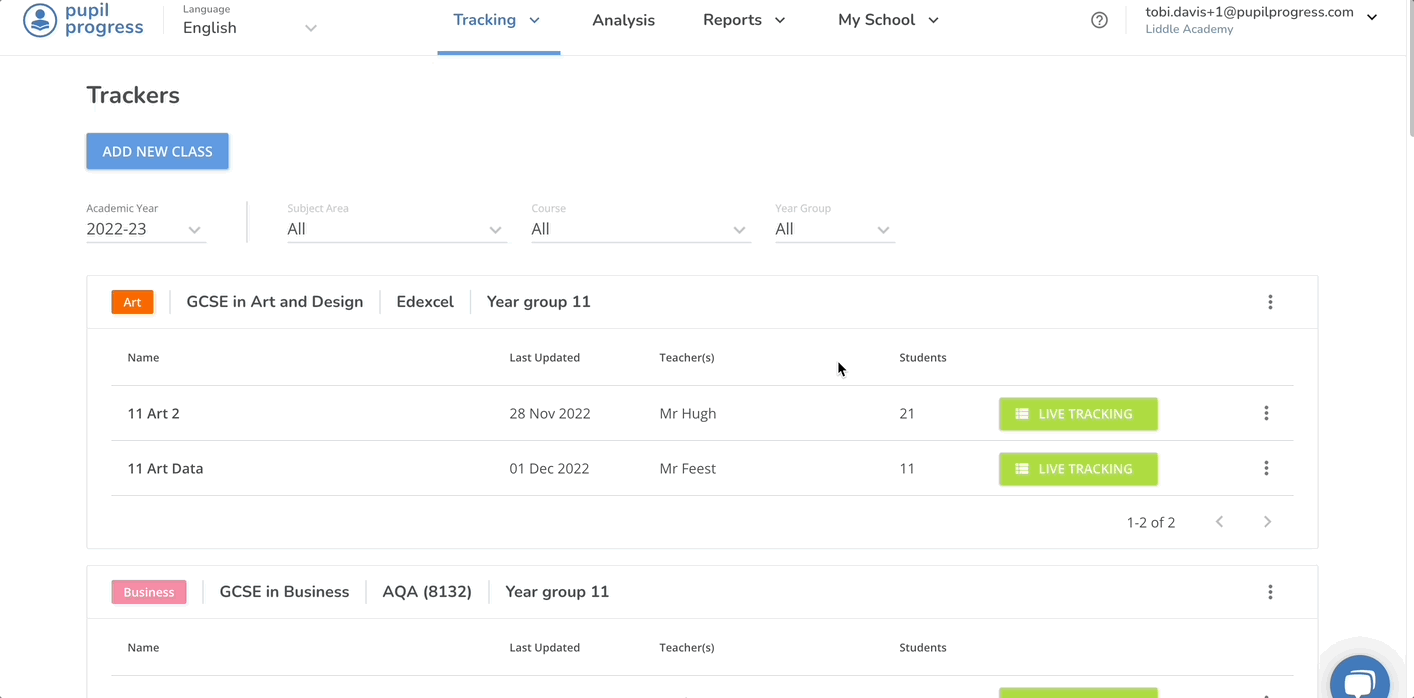
Task: Go to previous page of Art classes
Action: click(1219, 522)
